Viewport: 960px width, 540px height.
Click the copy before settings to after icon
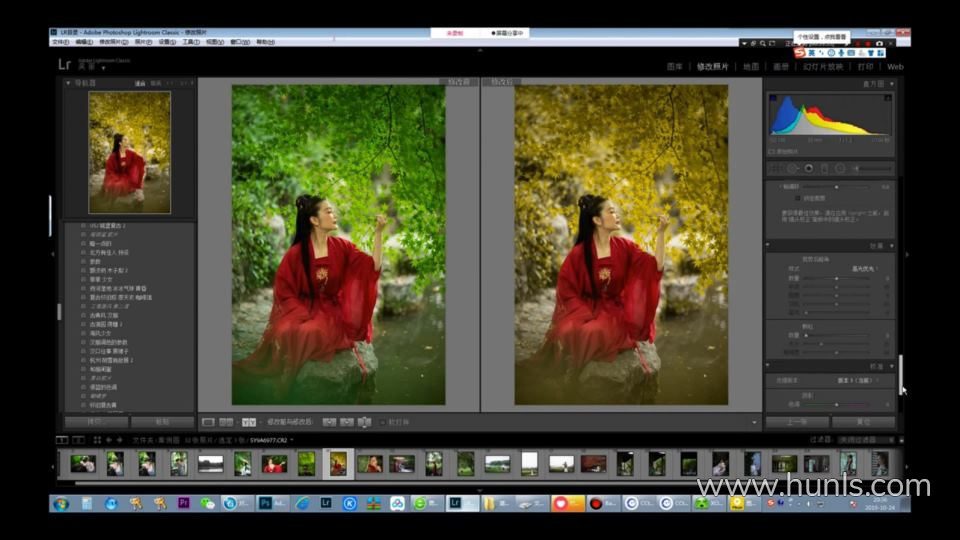click(329, 422)
